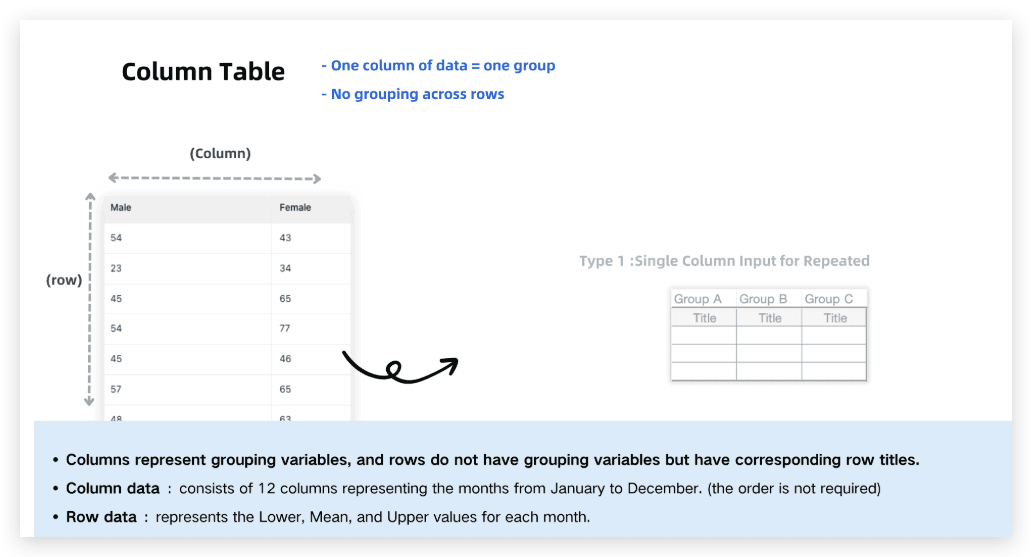
Task: Select the Male column header
Action: point(188,207)
